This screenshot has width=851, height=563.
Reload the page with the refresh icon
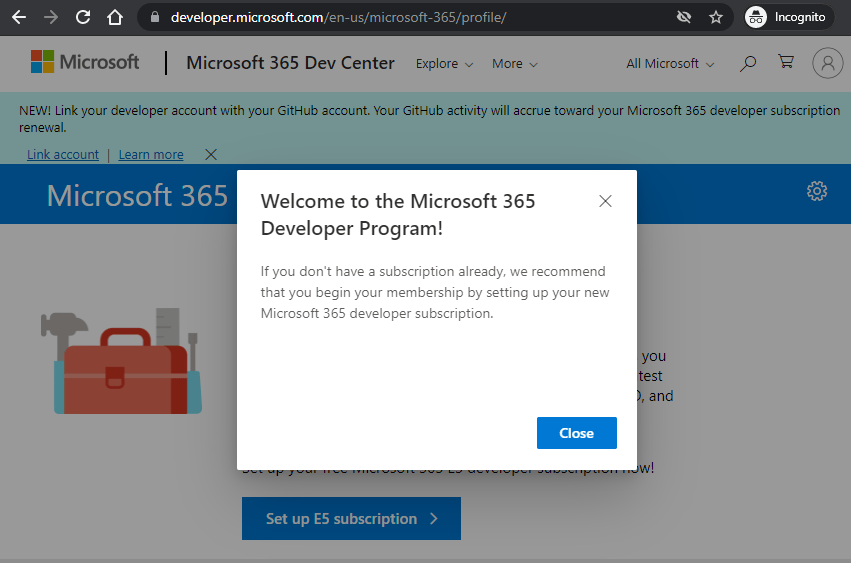point(83,17)
